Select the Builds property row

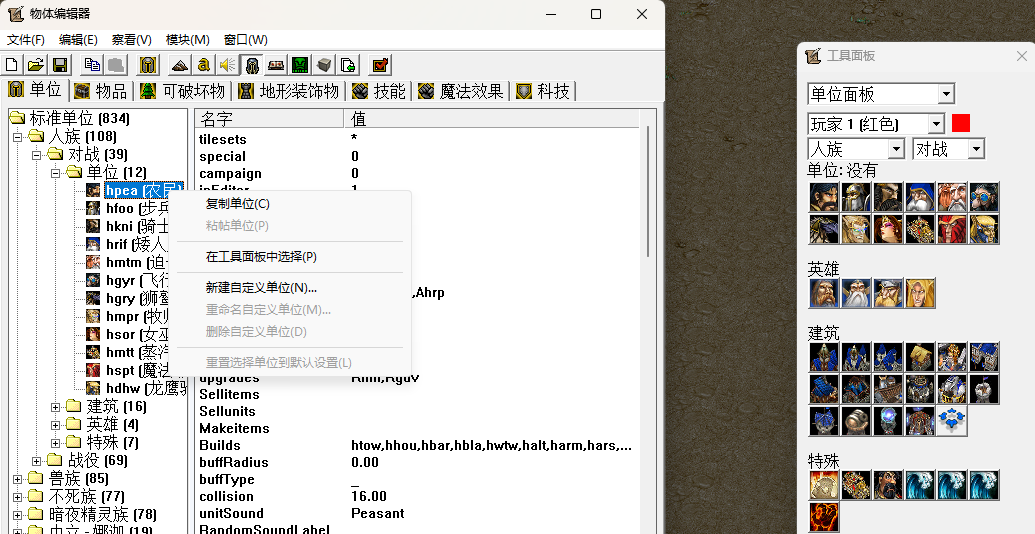418,446
